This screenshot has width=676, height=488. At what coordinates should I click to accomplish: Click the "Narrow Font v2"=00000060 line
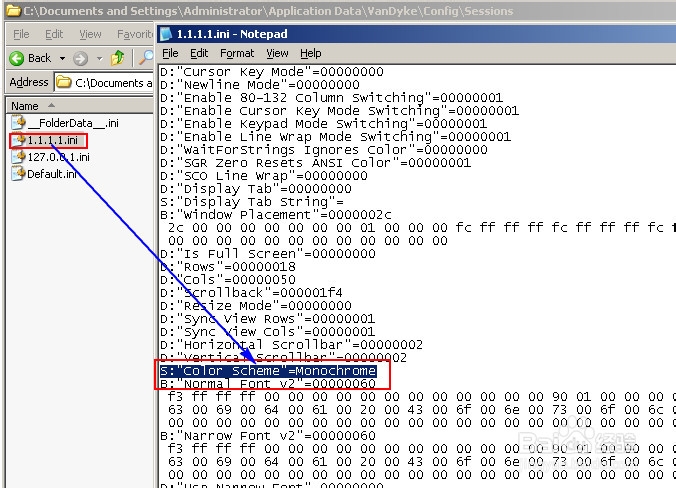(x=268, y=435)
